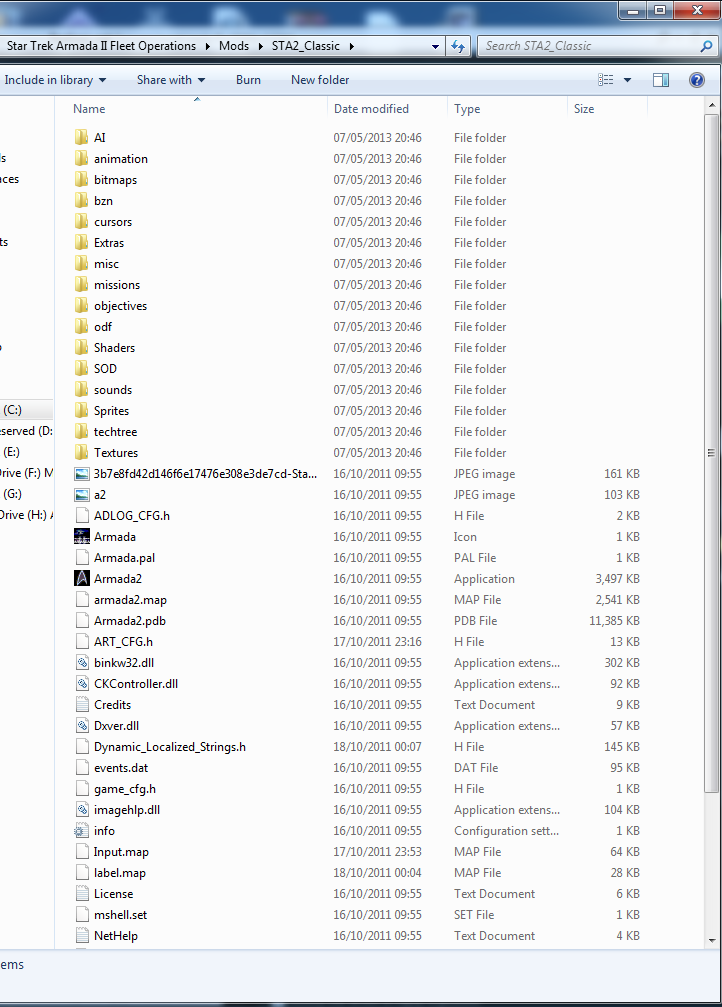Navigate to Mods in the breadcrumb
Screen dimensions: 722x1007
click(x=234, y=46)
